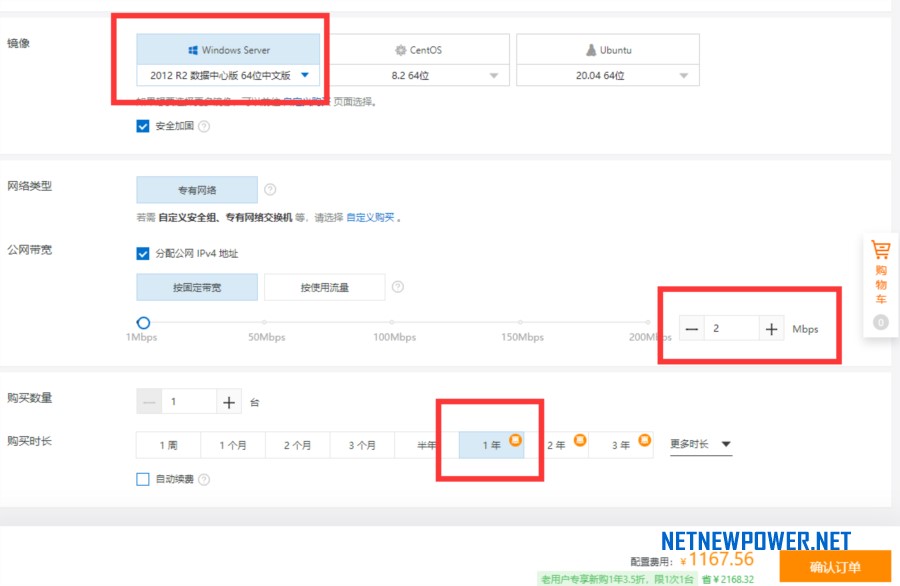Screen dimensions: 900x586
Task: Select 按固定带宽 billing mode
Action: click(197, 287)
